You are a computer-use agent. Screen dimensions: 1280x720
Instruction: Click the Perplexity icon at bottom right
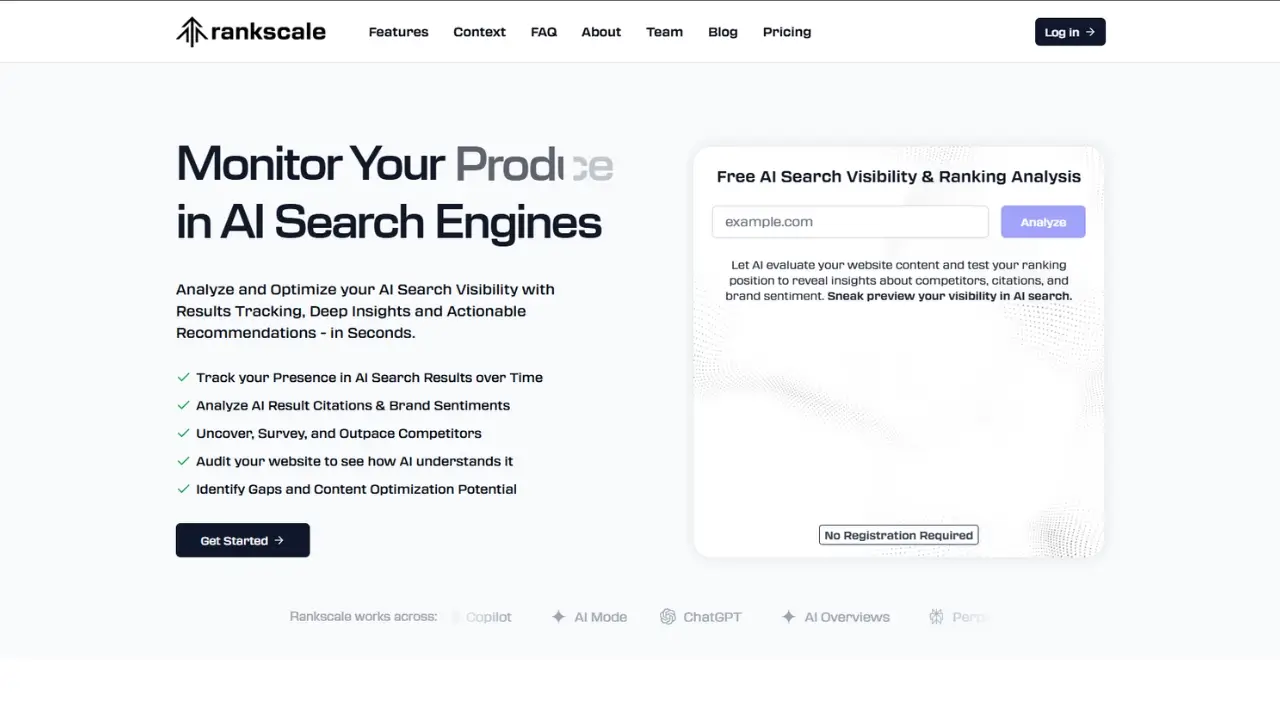point(935,617)
